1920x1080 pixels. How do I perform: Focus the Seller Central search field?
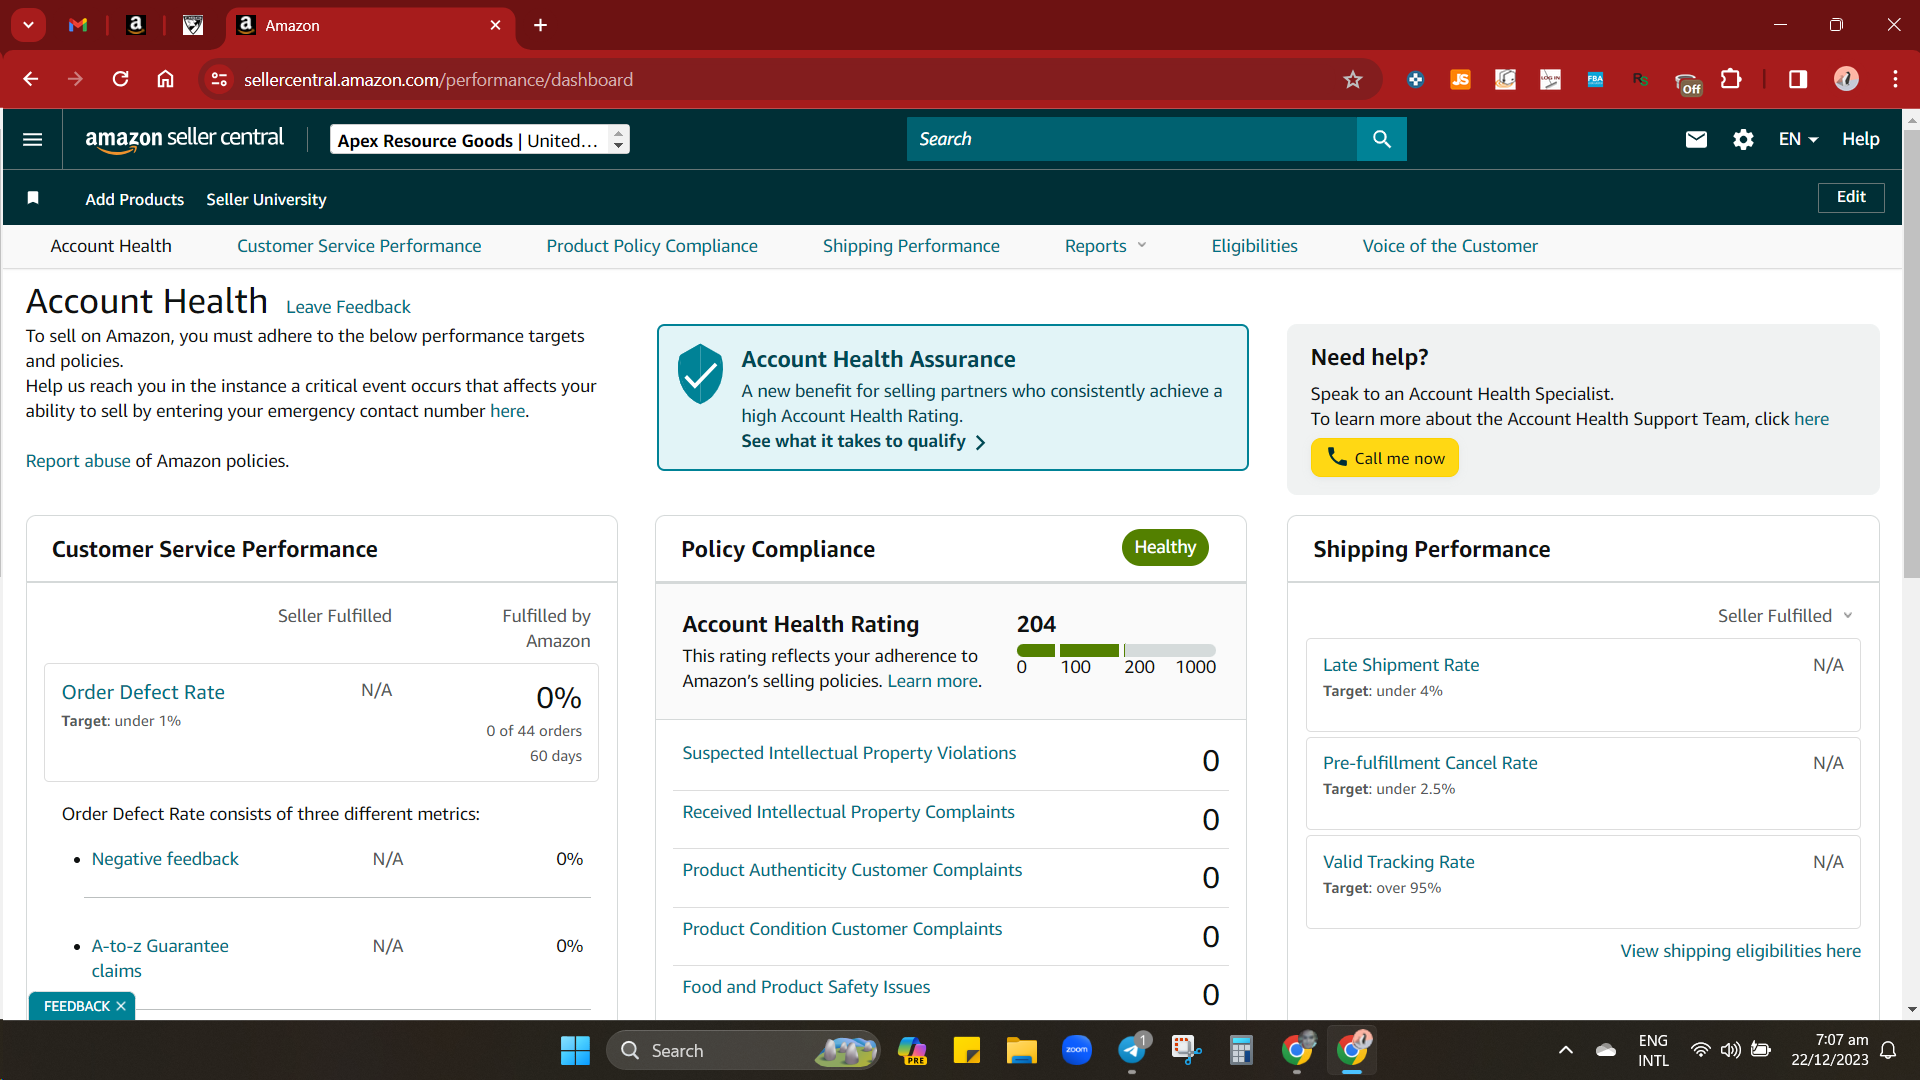[1132, 139]
